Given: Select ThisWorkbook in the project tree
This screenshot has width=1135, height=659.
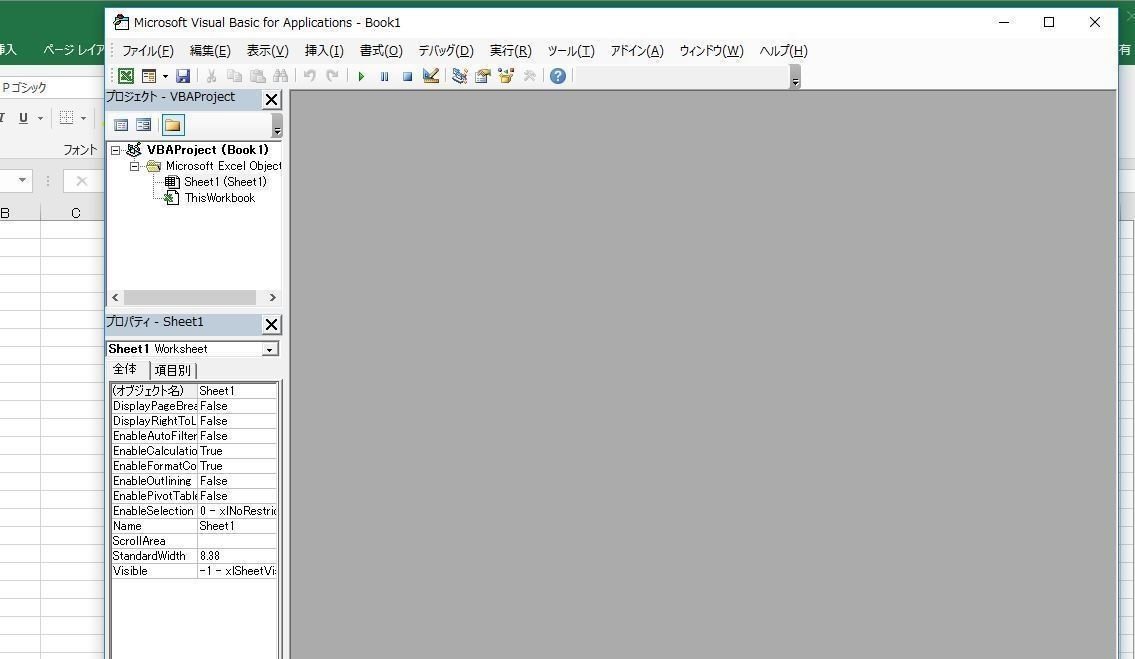Looking at the screenshot, I should click(219, 197).
